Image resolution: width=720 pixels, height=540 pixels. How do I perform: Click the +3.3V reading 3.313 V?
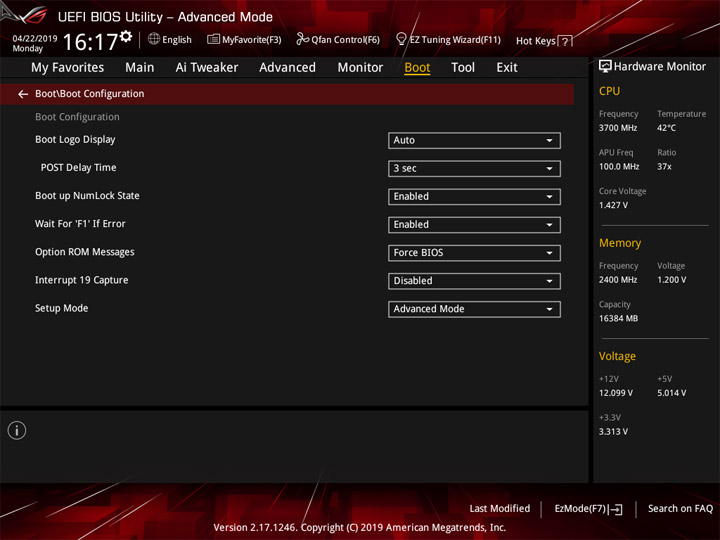tap(613, 432)
